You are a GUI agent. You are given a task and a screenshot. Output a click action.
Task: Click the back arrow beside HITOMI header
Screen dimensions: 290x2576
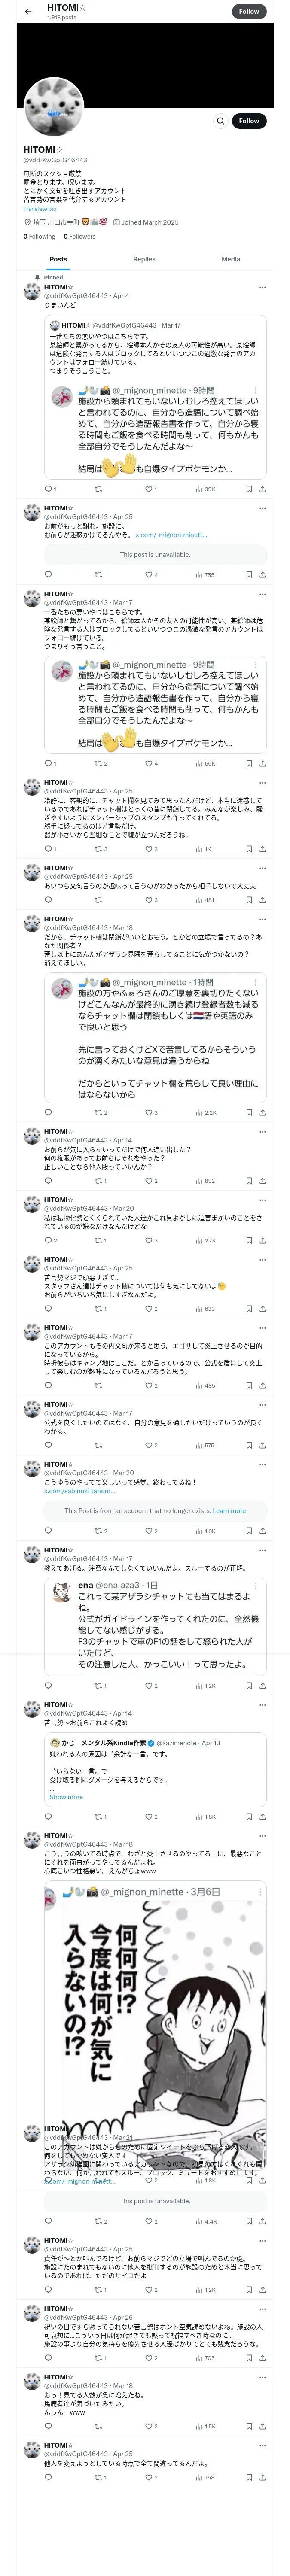[28, 12]
